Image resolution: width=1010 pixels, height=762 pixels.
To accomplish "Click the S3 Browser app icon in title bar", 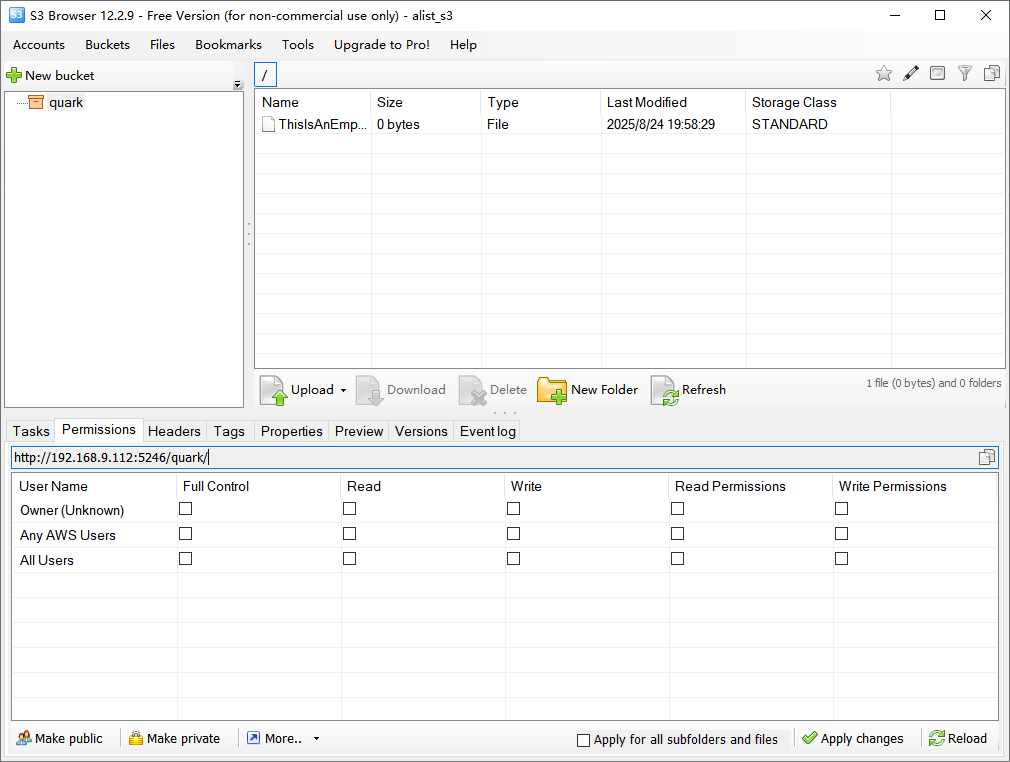I will click(17, 15).
